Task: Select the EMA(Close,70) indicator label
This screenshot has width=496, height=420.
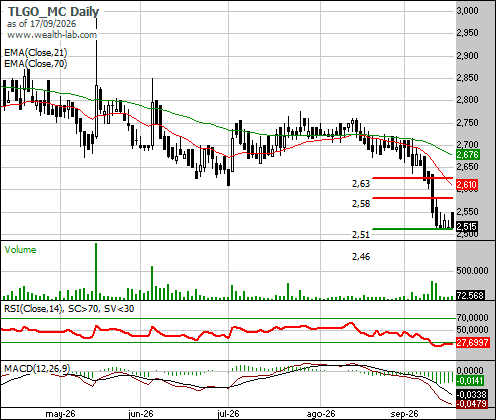Action: (x=36, y=63)
